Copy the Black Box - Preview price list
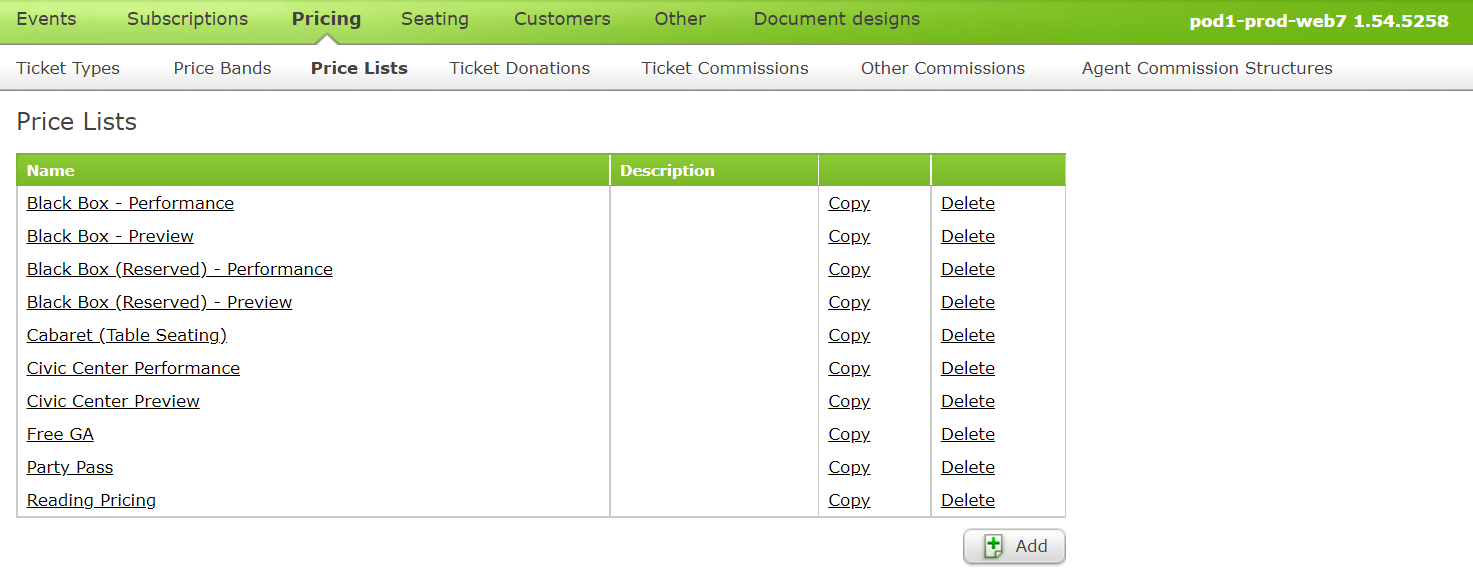 click(849, 236)
